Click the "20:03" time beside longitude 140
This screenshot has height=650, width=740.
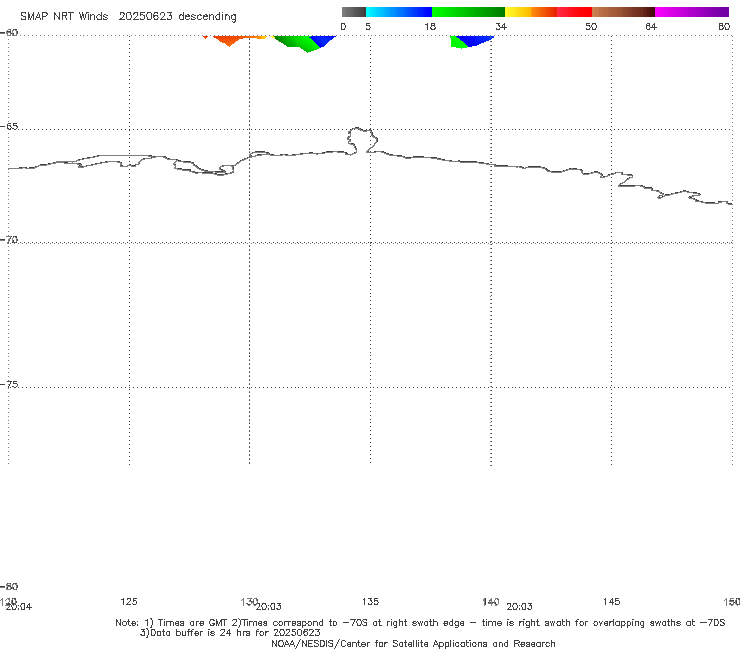click(x=519, y=607)
